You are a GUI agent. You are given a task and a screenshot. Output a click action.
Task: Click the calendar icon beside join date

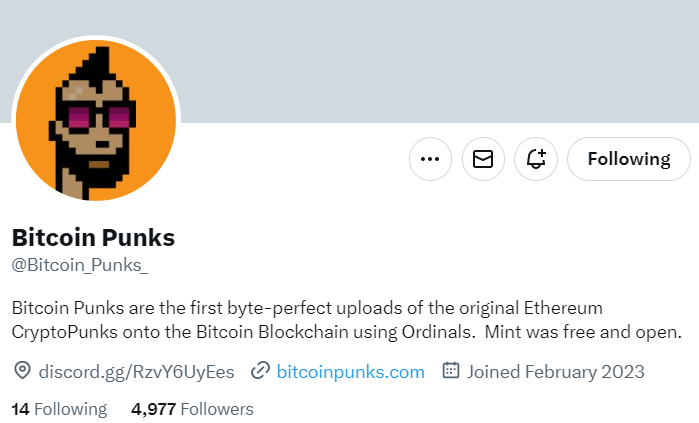click(x=450, y=370)
